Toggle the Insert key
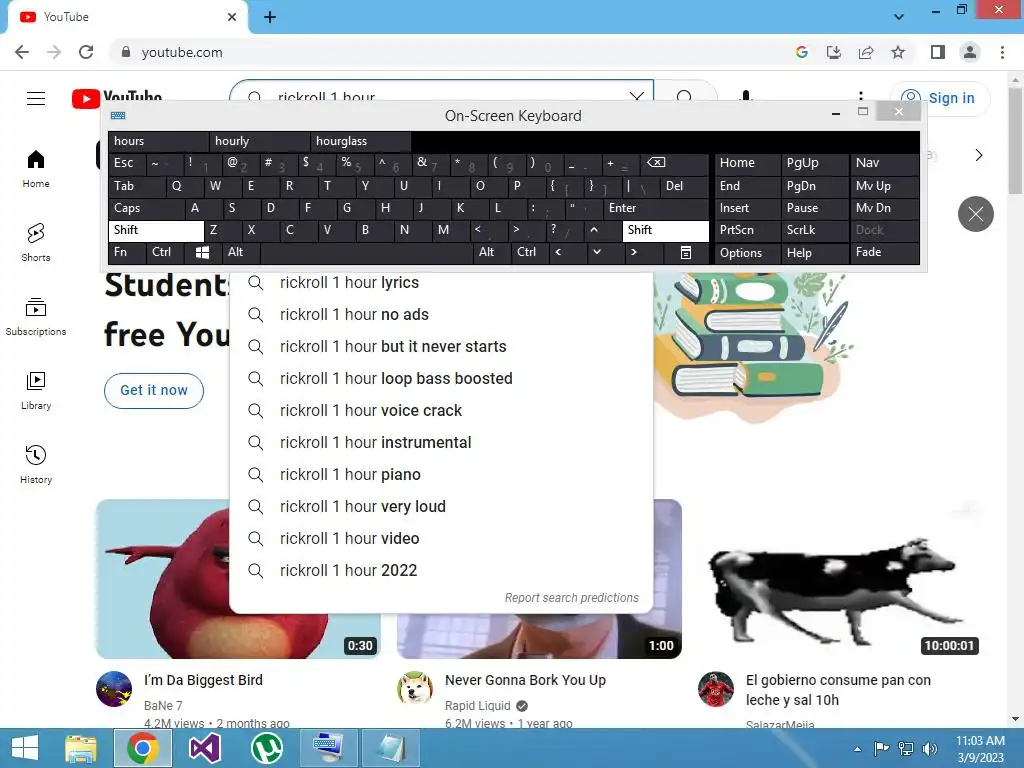 point(747,208)
